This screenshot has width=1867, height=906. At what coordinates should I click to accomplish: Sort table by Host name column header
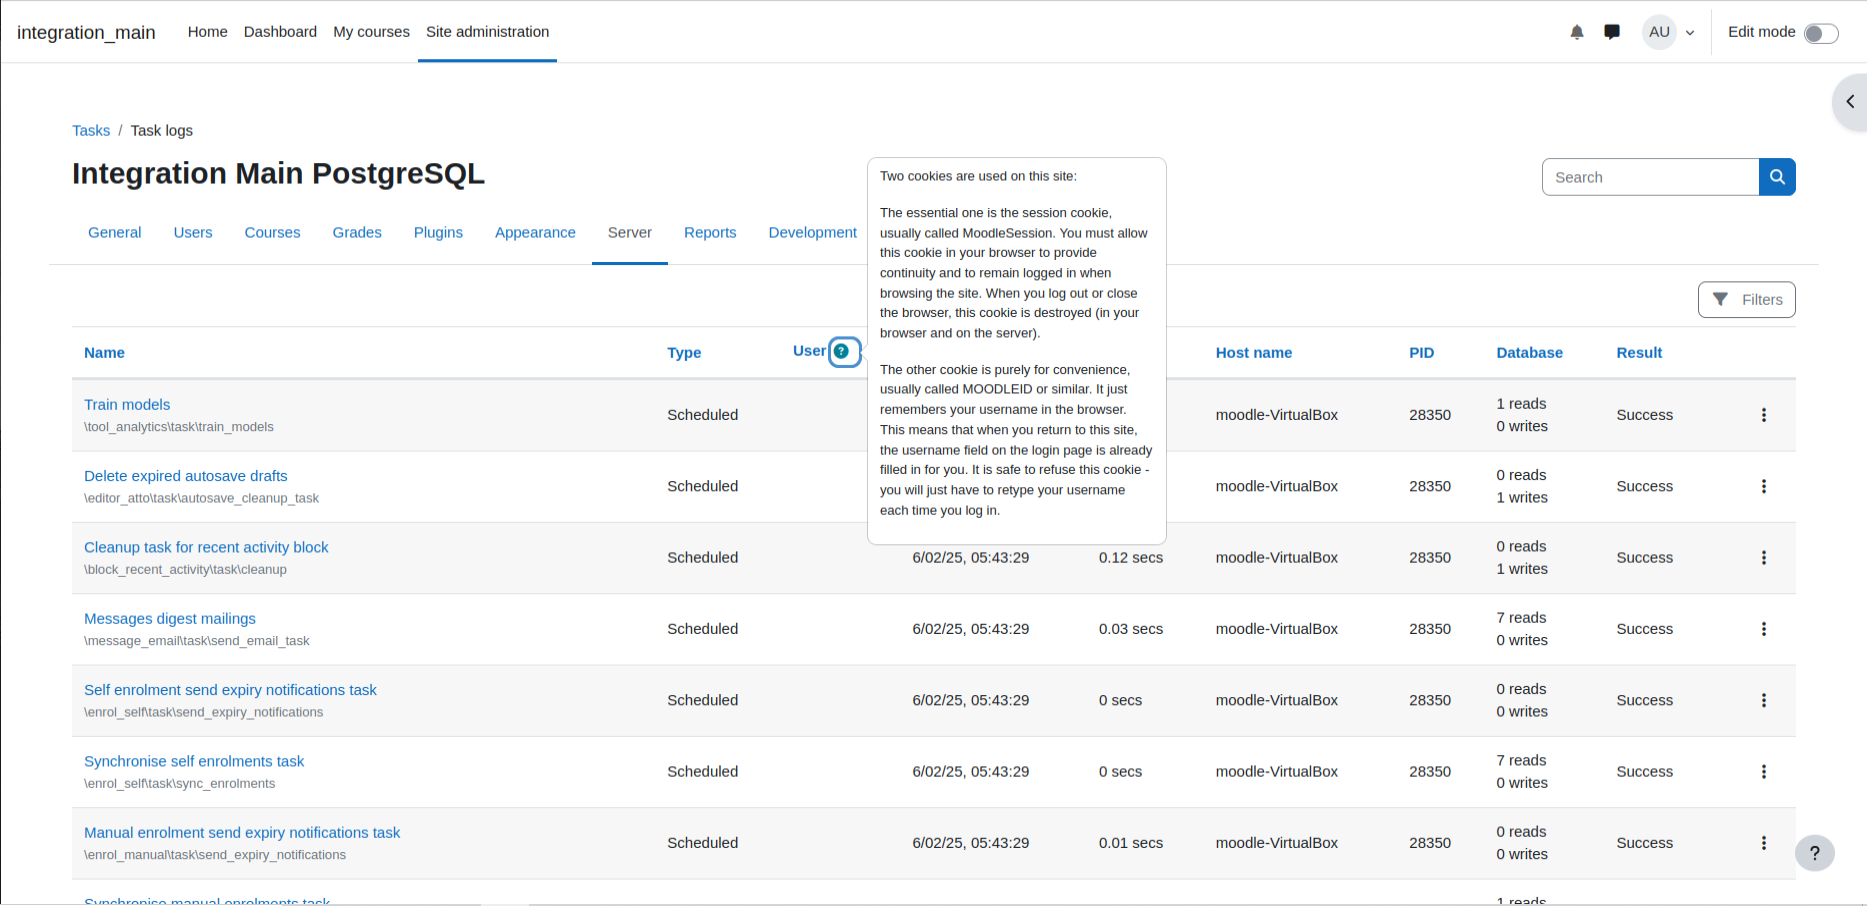(x=1254, y=353)
